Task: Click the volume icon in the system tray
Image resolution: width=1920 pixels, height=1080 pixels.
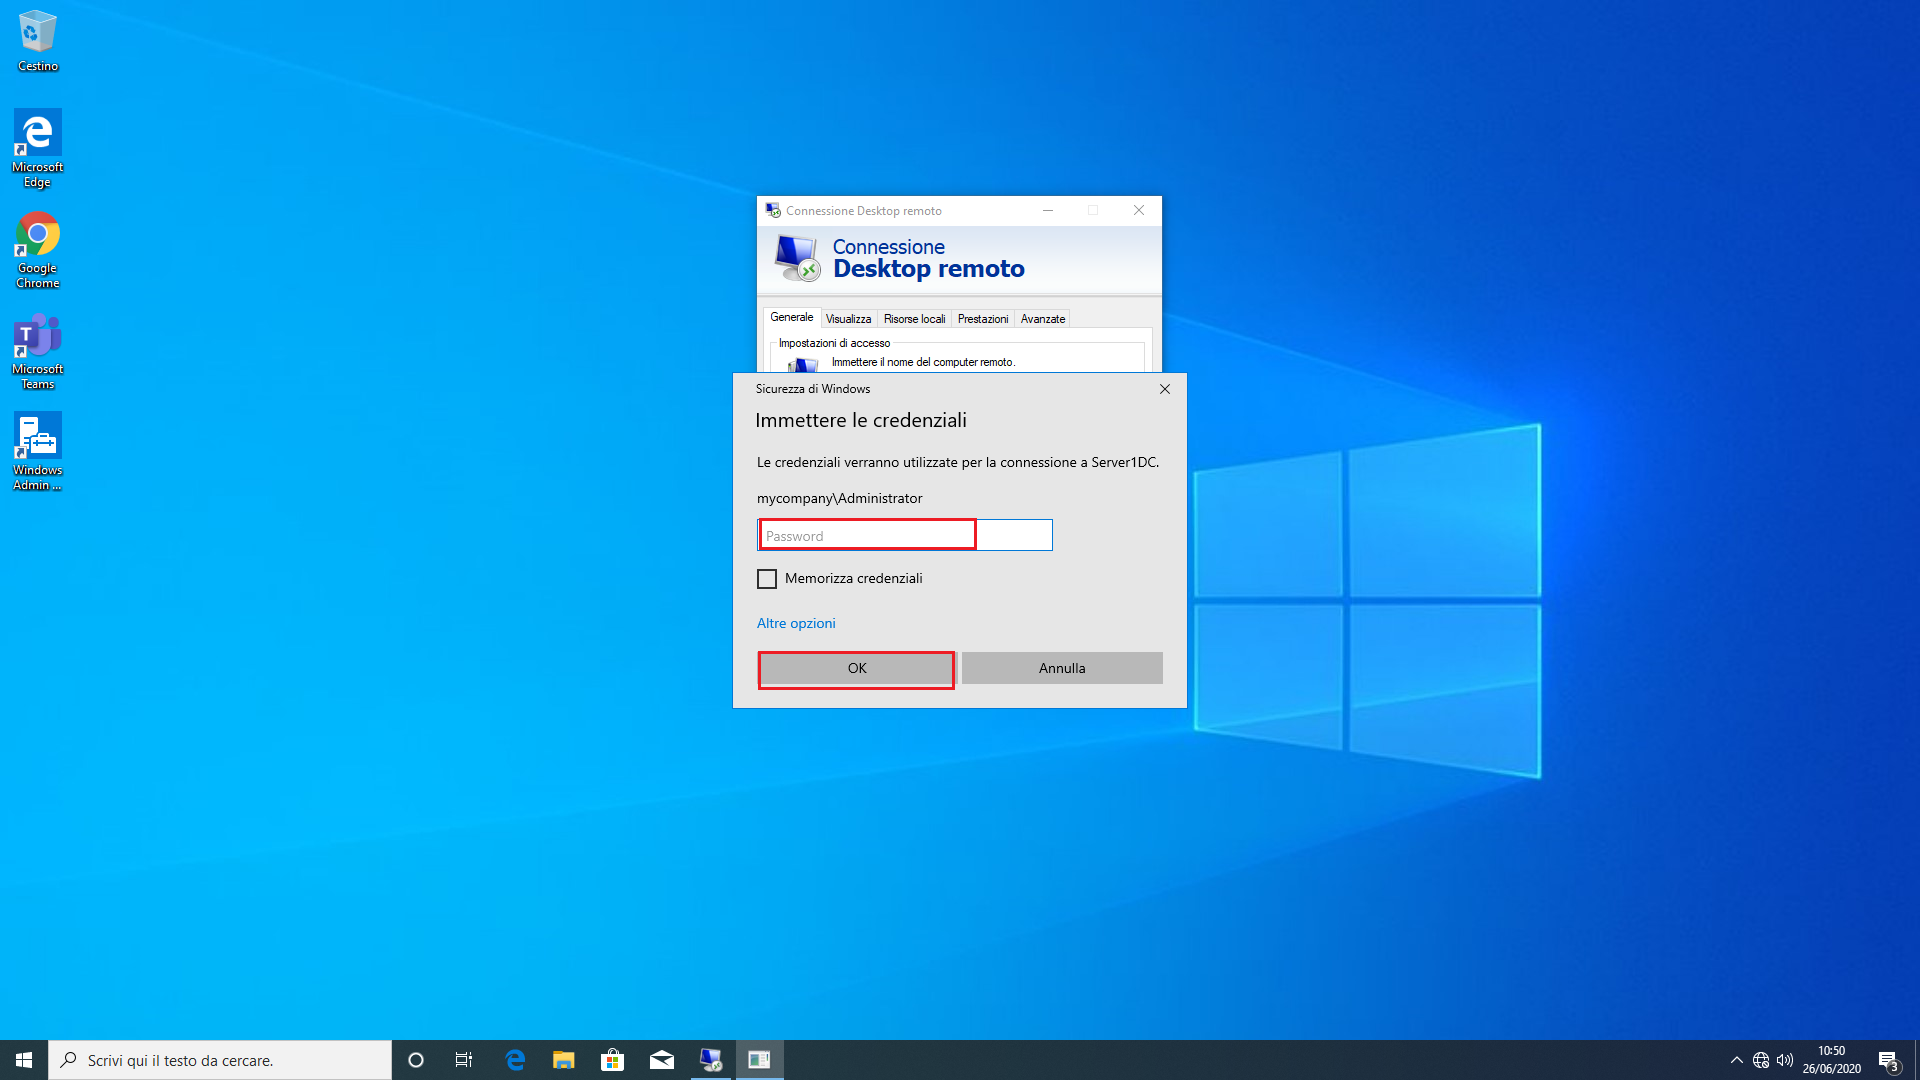Action: 1785,1060
